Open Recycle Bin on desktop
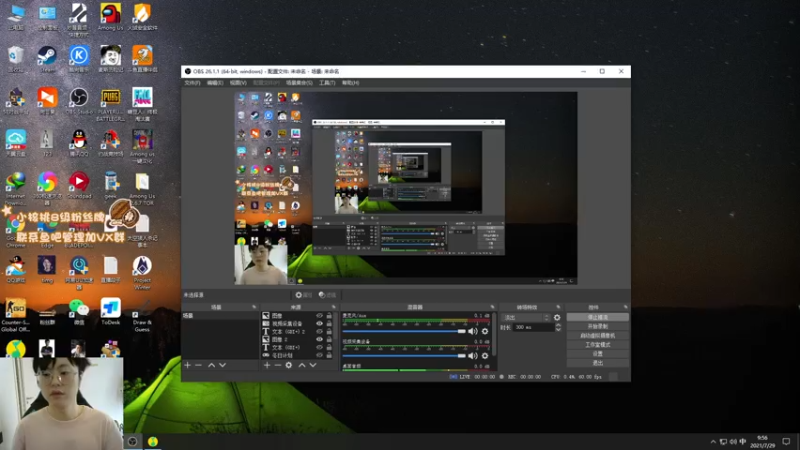This screenshot has height=450, width=800. coord(15,59)
